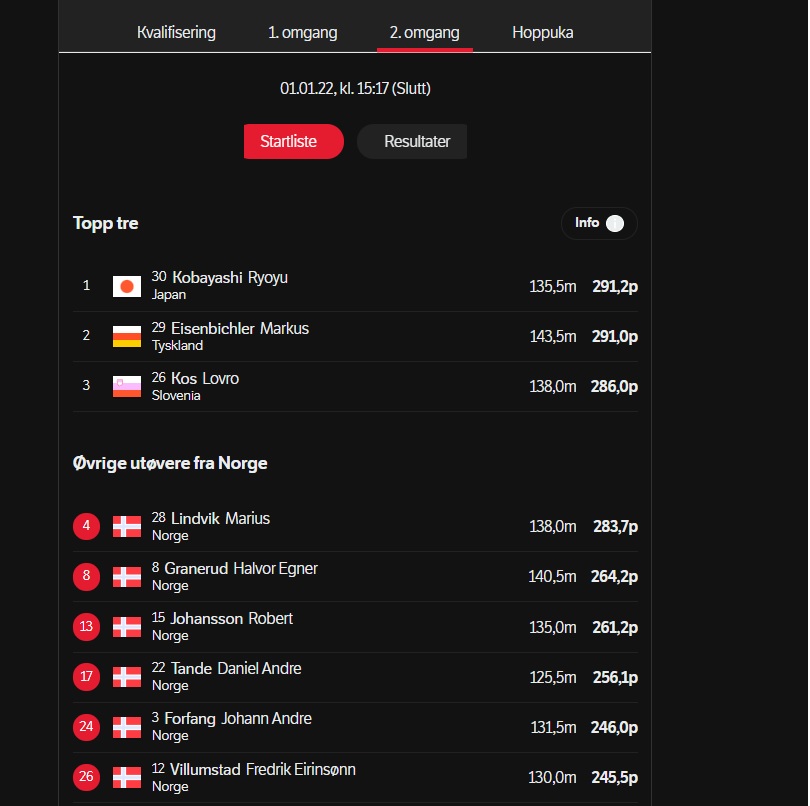Click Norway flag beside Tande Daniel Andre

[127, 677]
